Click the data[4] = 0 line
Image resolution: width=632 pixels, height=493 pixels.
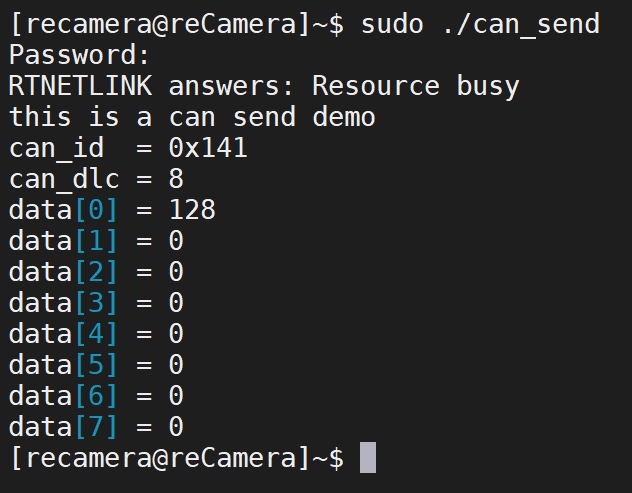coord(96,334)
